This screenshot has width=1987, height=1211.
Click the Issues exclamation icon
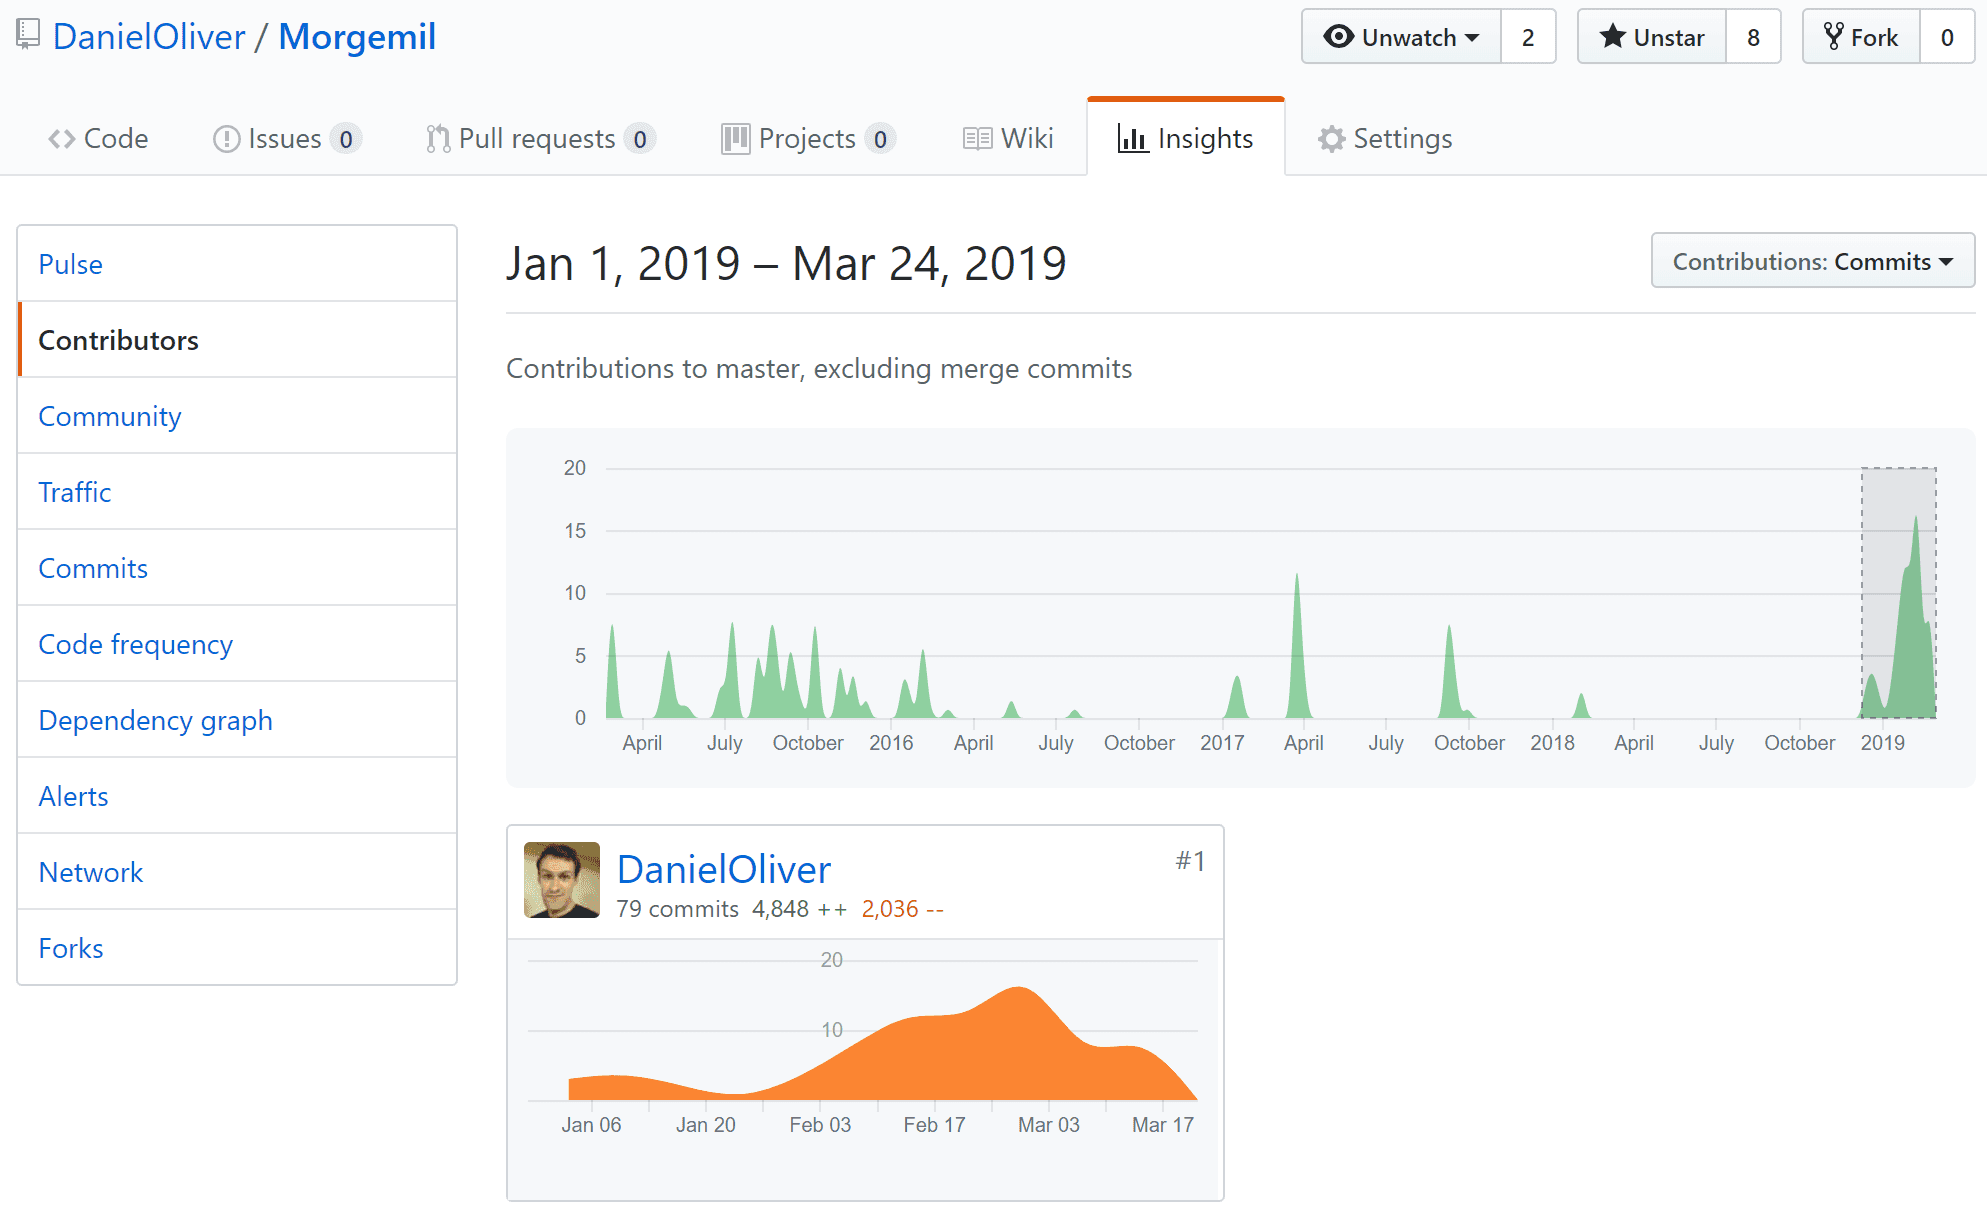227,139
